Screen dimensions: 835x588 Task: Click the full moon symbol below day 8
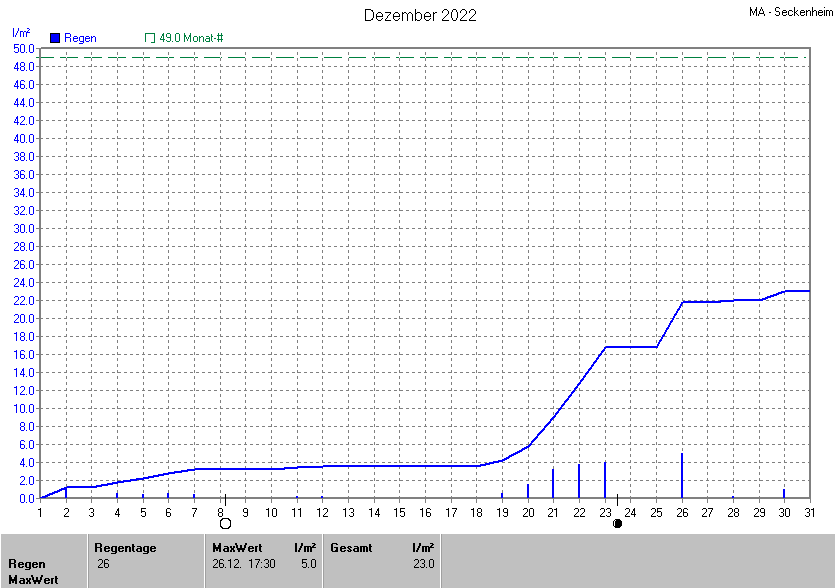225,523
